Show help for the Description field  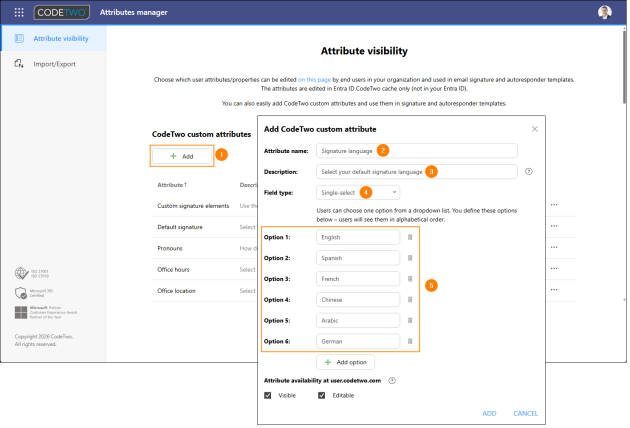click(x=529, y=172)
